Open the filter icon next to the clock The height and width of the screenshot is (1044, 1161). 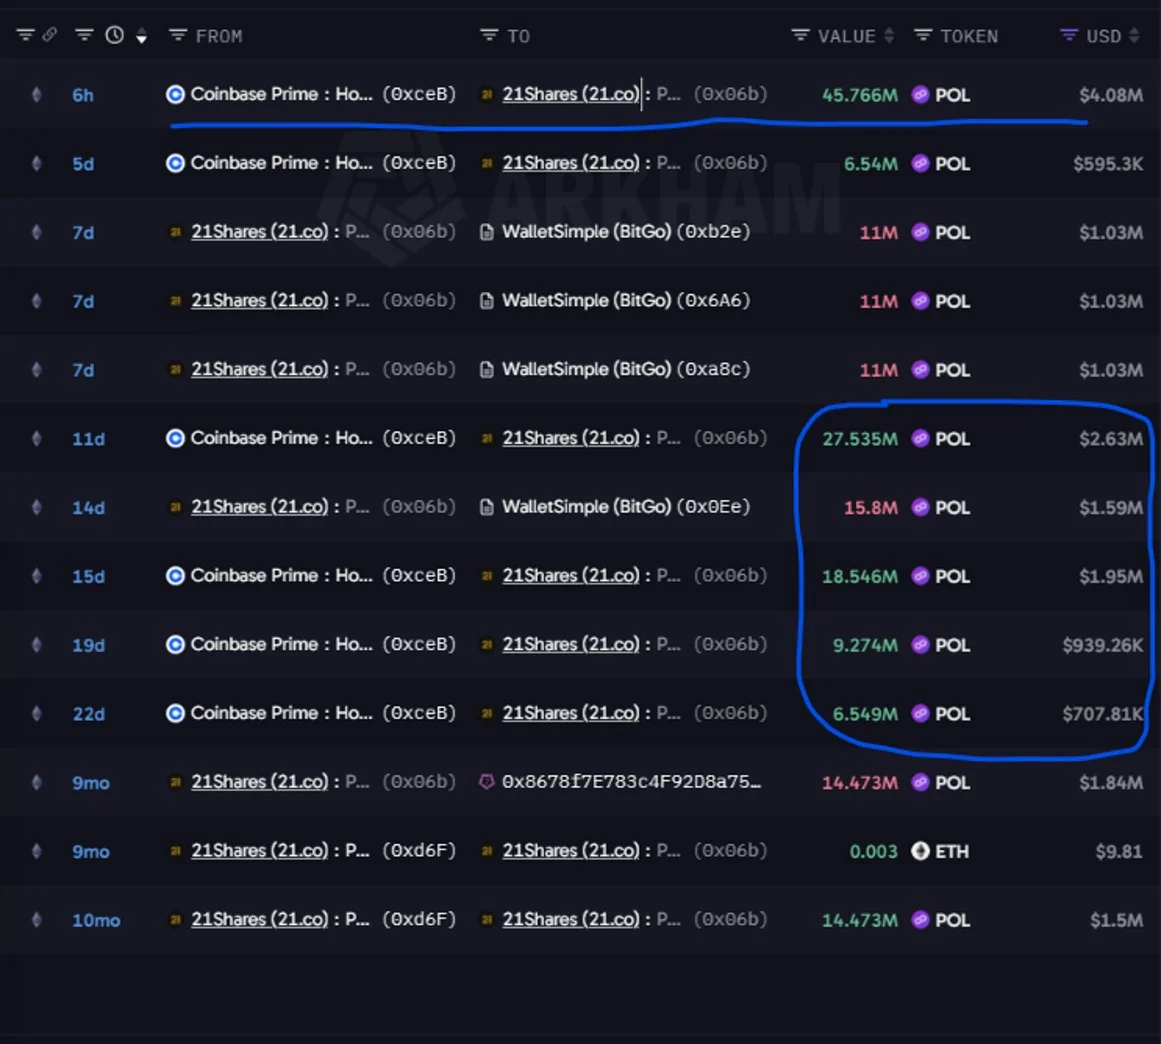point(84,35)
